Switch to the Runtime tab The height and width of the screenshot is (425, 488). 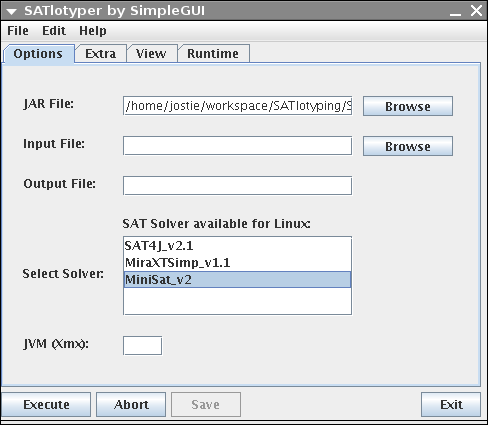[x=213, y=54]
